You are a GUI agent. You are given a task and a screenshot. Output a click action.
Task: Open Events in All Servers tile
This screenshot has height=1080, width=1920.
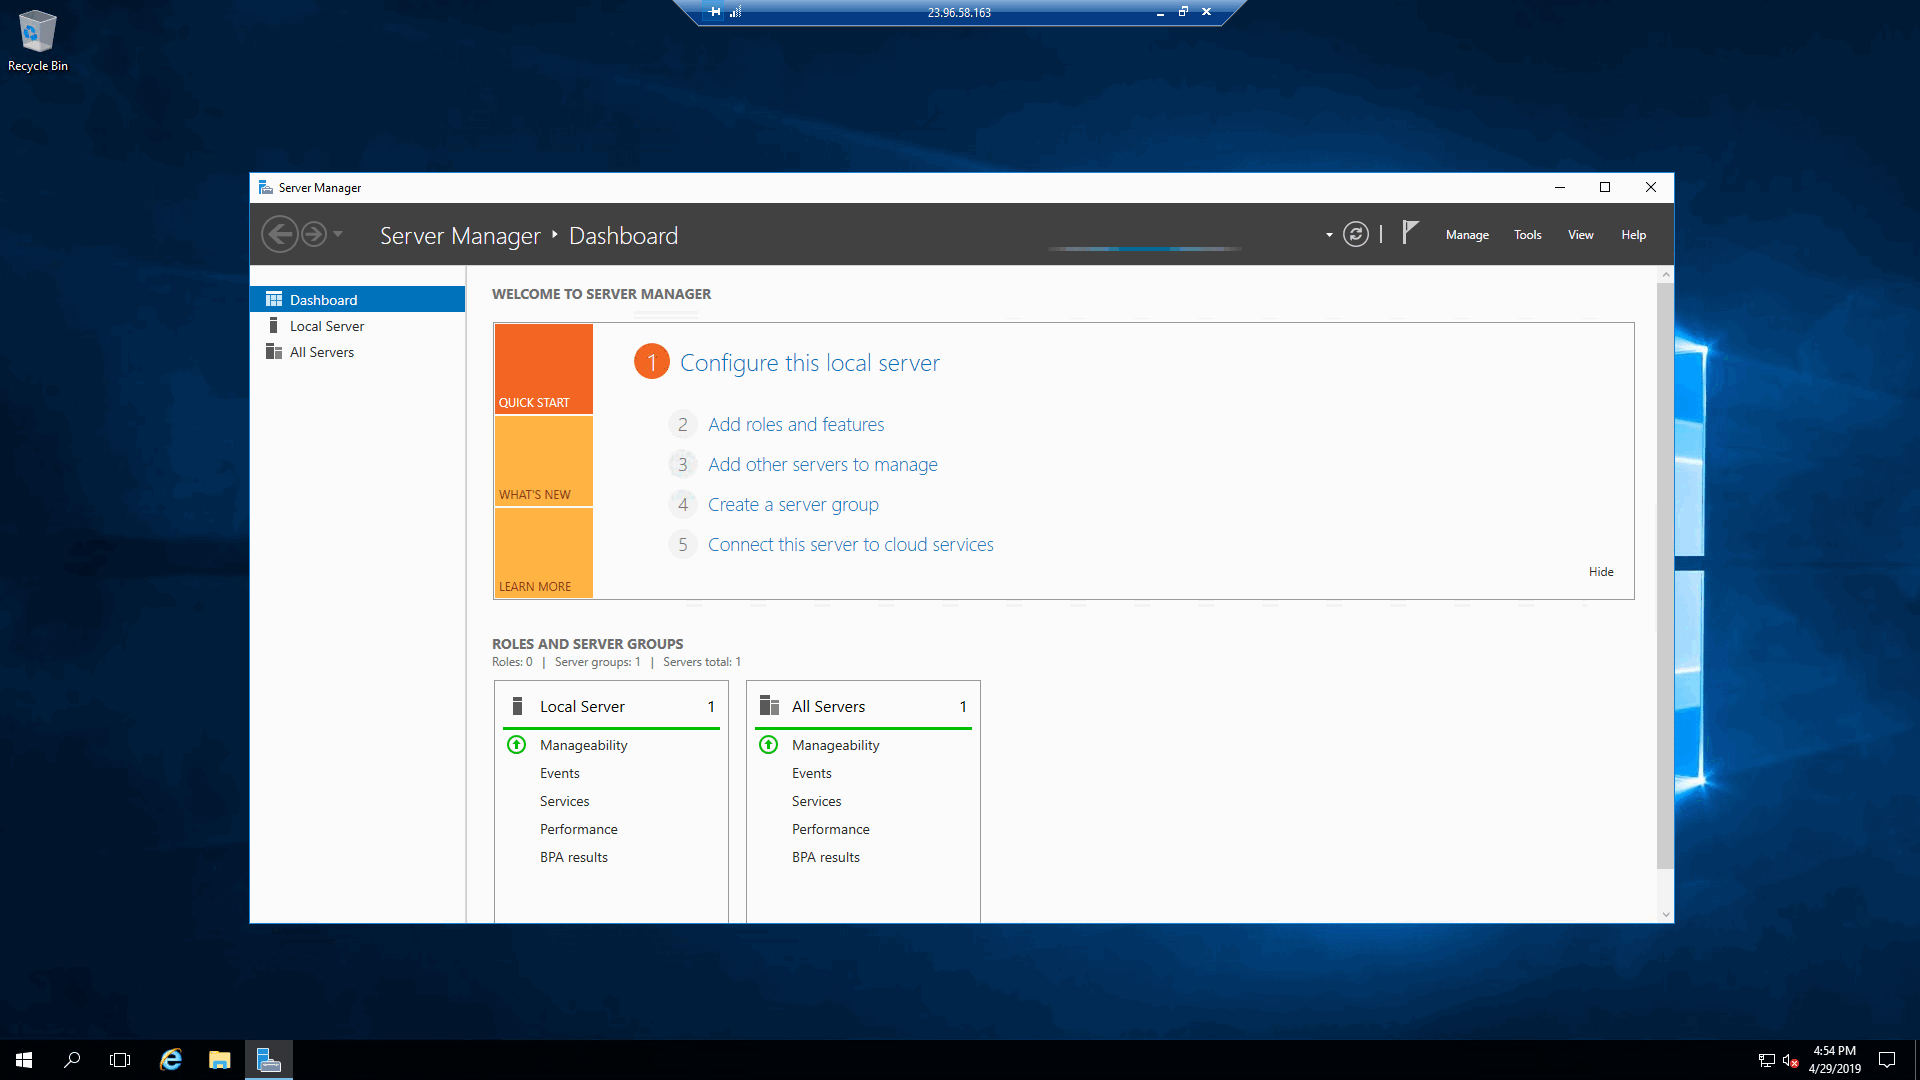coord(812,773)
